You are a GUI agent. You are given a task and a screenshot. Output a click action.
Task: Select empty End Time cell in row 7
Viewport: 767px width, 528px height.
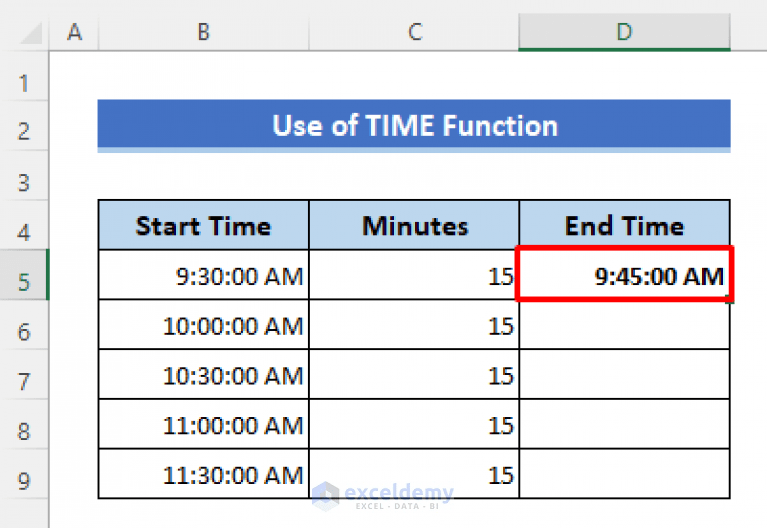point(624,375)
